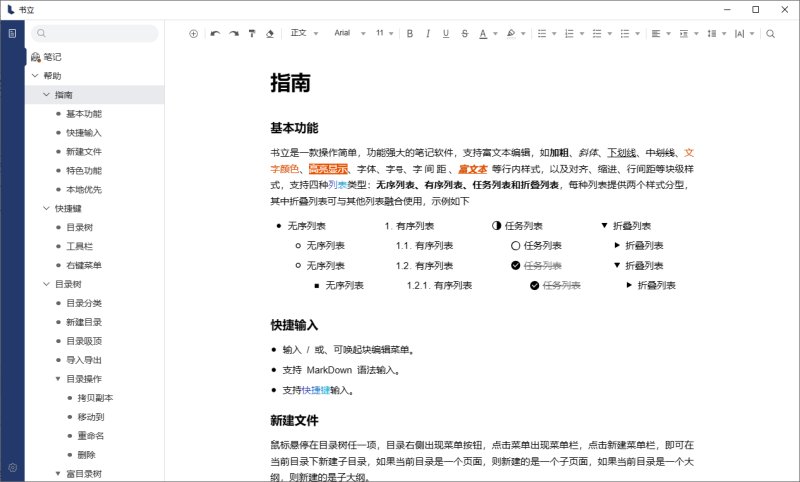Collapse the 帮助 tree node
Image resolution: width=800 pixels, height=482 pixels.
35,75
